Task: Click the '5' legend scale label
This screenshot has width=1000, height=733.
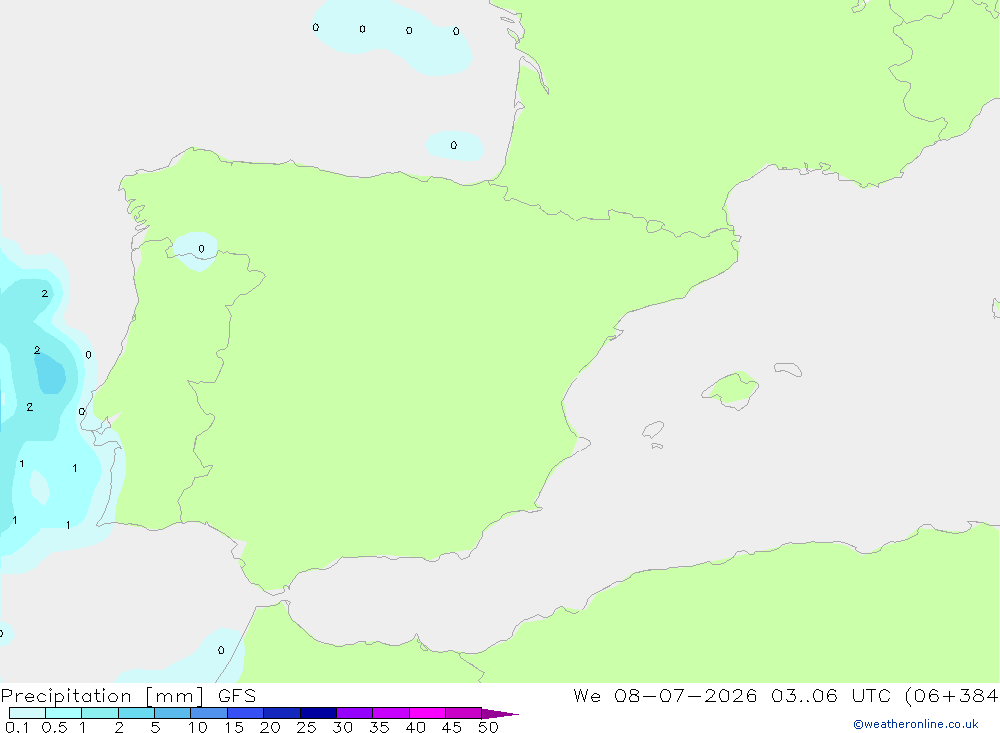Action: 155,727
